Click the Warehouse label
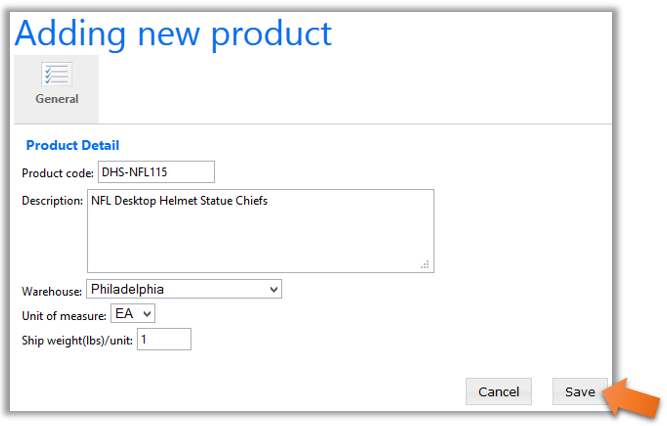 coord(51,291)
